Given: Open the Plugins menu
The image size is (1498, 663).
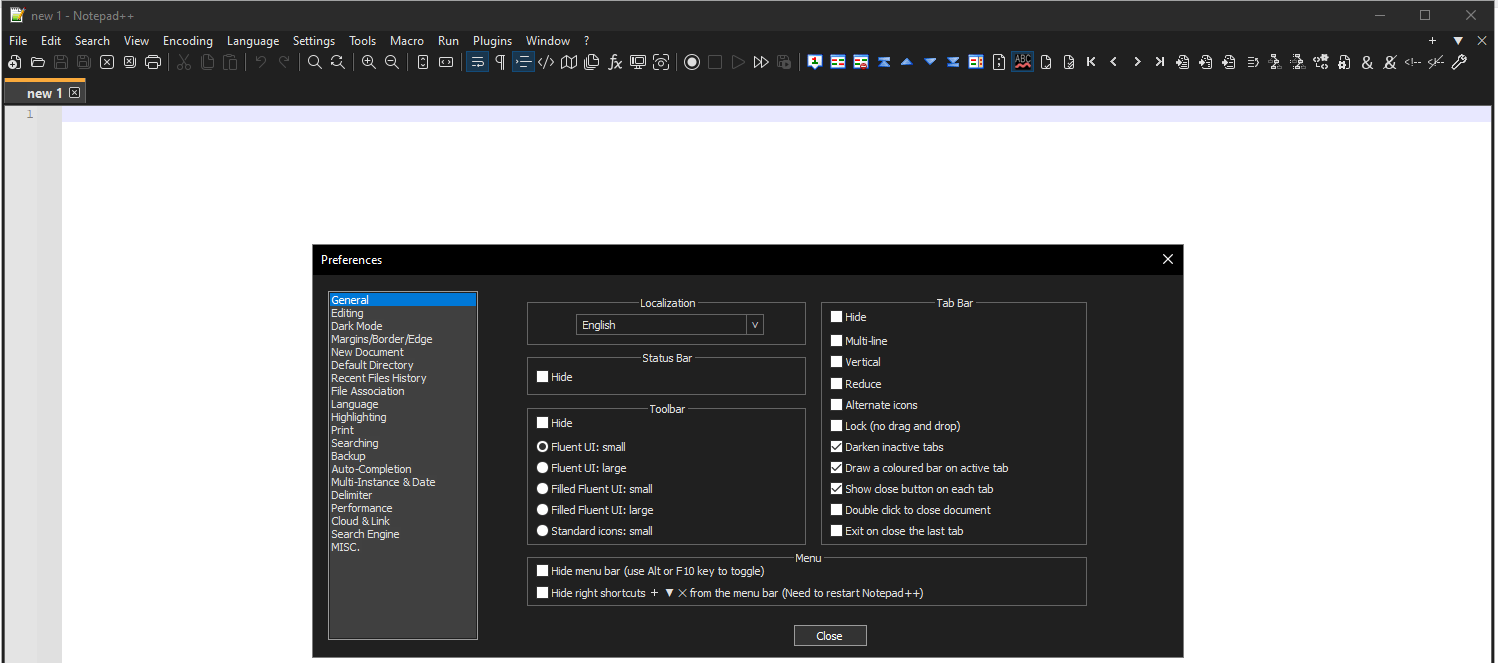Looking at the screenshot, I should click(x=492, y=40).
